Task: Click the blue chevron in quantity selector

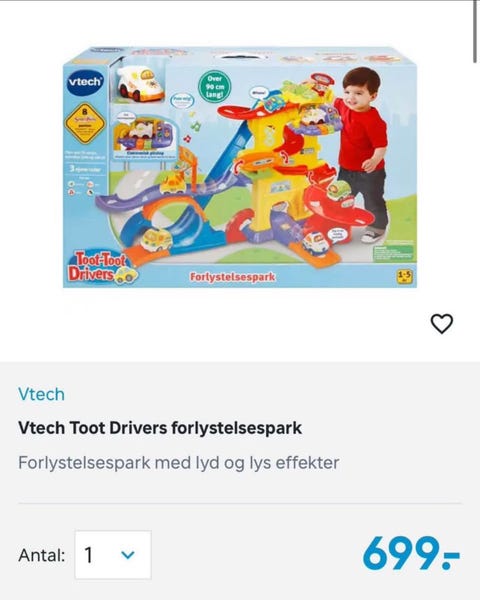Action: coord(127,554)
